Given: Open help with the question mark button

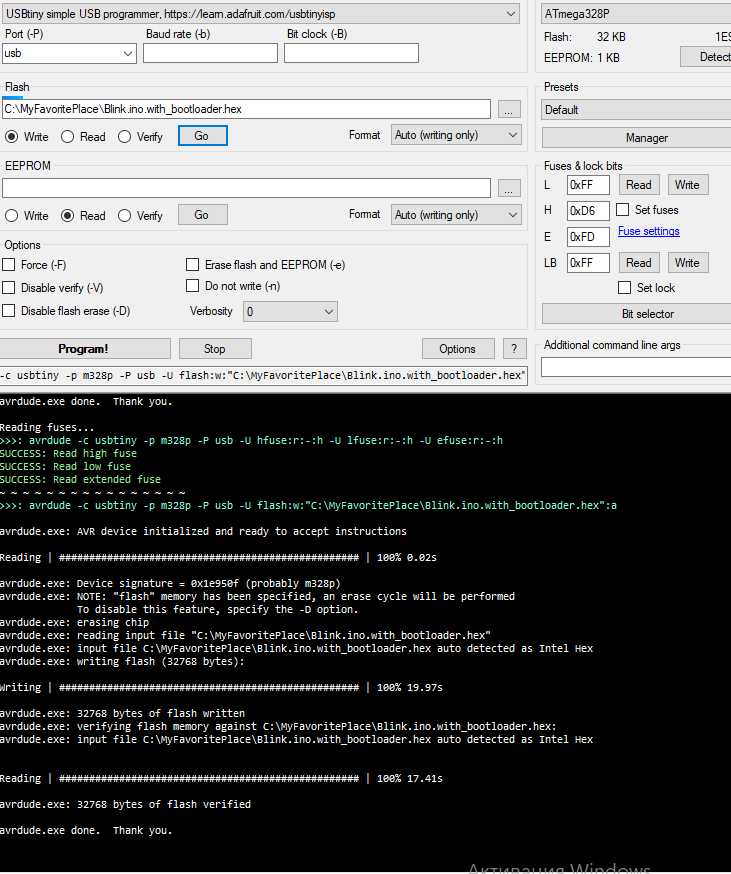Looking at the screenshot, I should 514,348.
